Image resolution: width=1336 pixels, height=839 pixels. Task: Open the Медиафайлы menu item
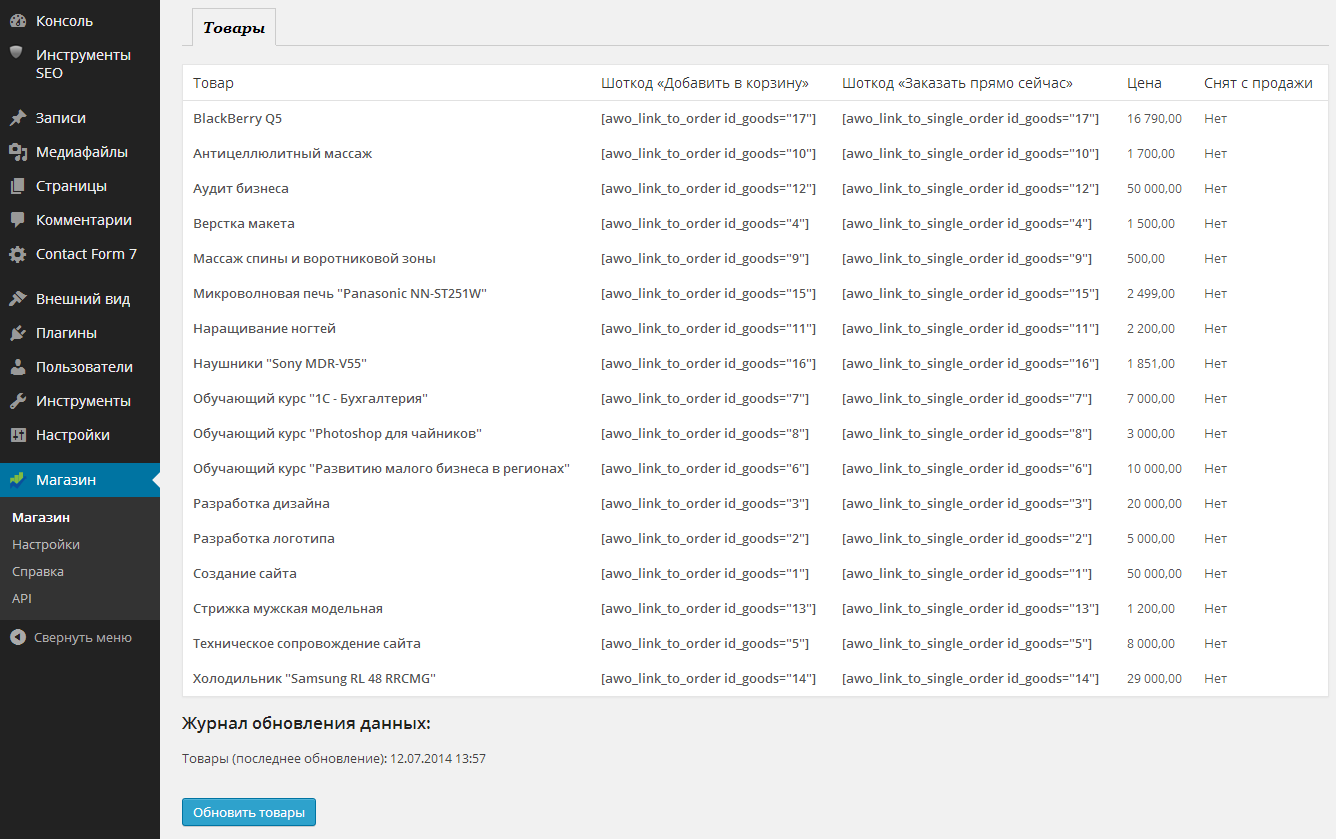tap(80, 152)
